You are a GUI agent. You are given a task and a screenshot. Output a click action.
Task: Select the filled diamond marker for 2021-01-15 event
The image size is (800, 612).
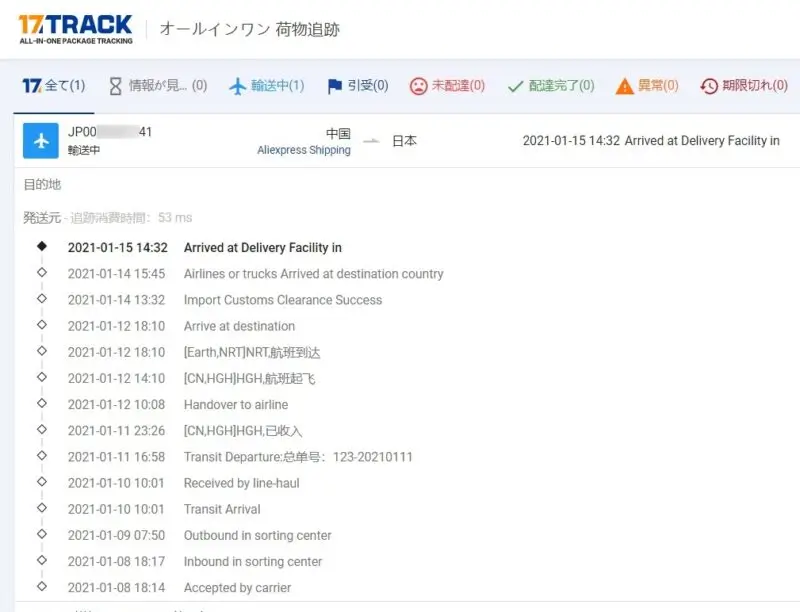tap(41, 247)
